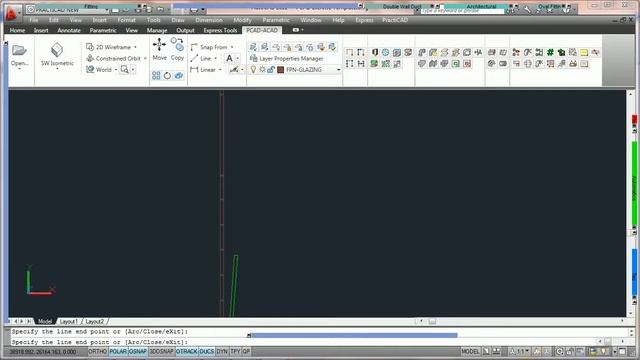
Task: Select the Rotate tool icon
Action: click(x=167, y=76)
